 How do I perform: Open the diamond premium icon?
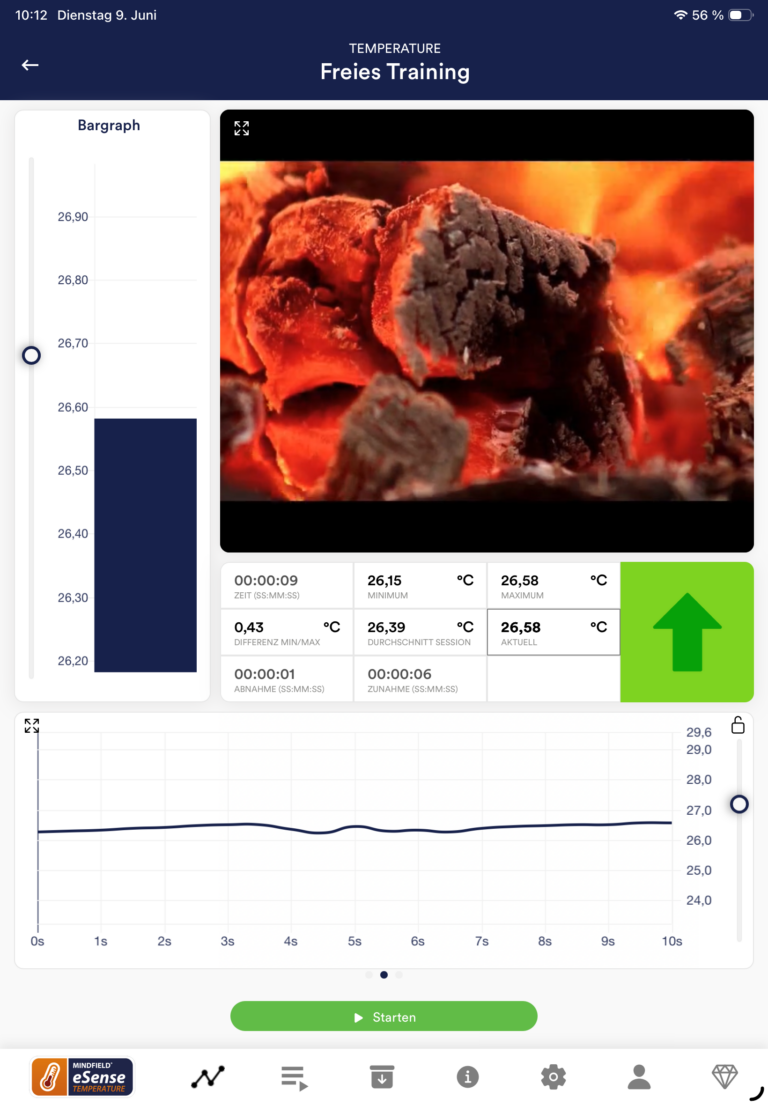tap(724, 1076)
